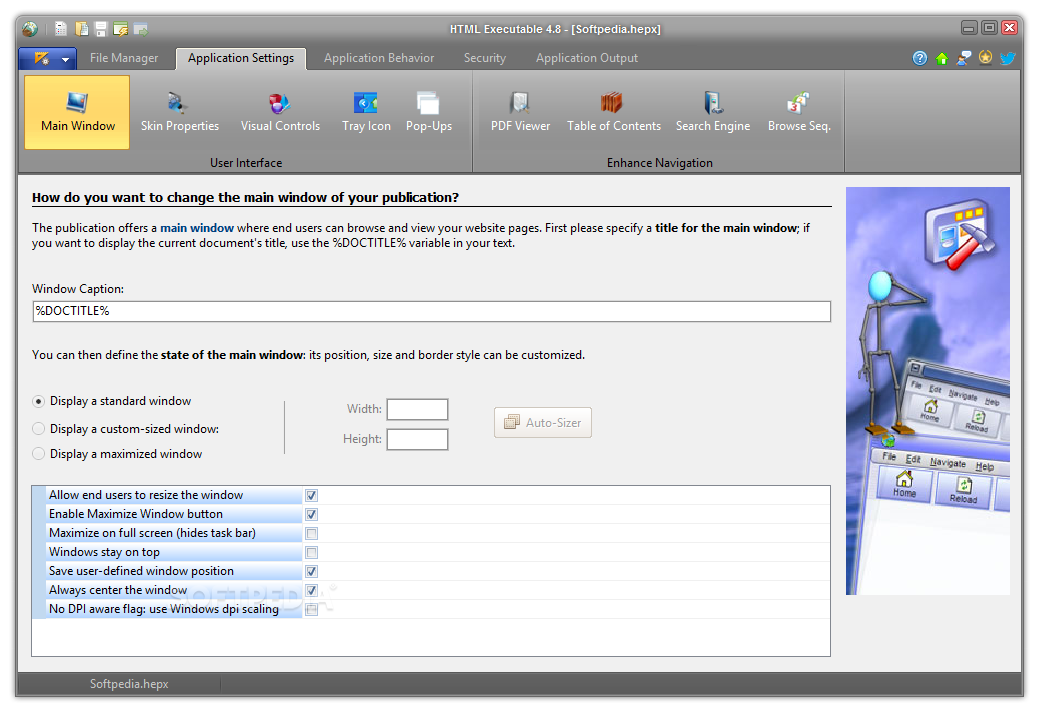Enable No DPI aware flag checkbox

[311, 609]
